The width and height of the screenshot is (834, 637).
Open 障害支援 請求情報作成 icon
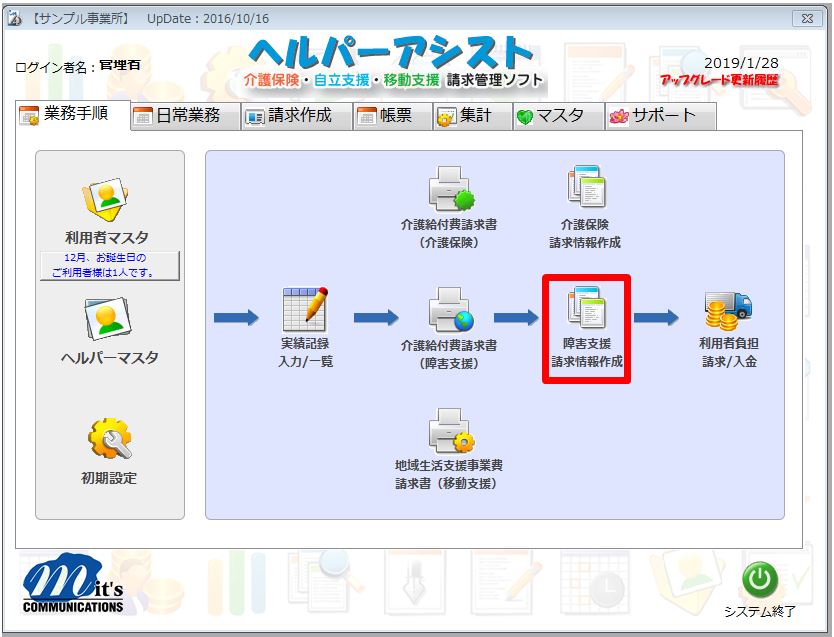586,308
